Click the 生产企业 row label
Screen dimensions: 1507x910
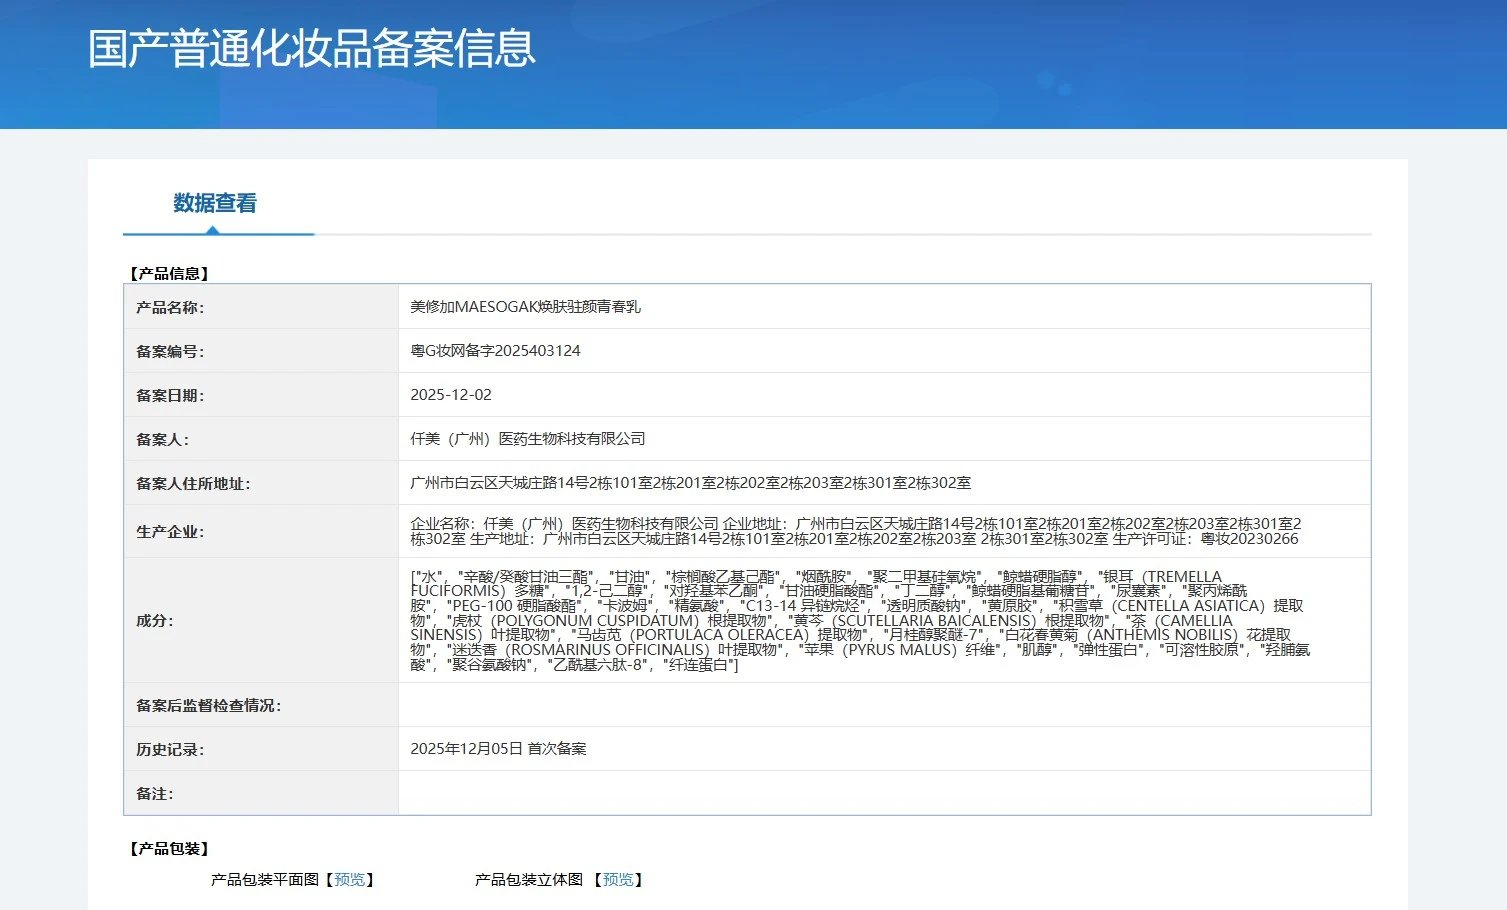point(170,532)
